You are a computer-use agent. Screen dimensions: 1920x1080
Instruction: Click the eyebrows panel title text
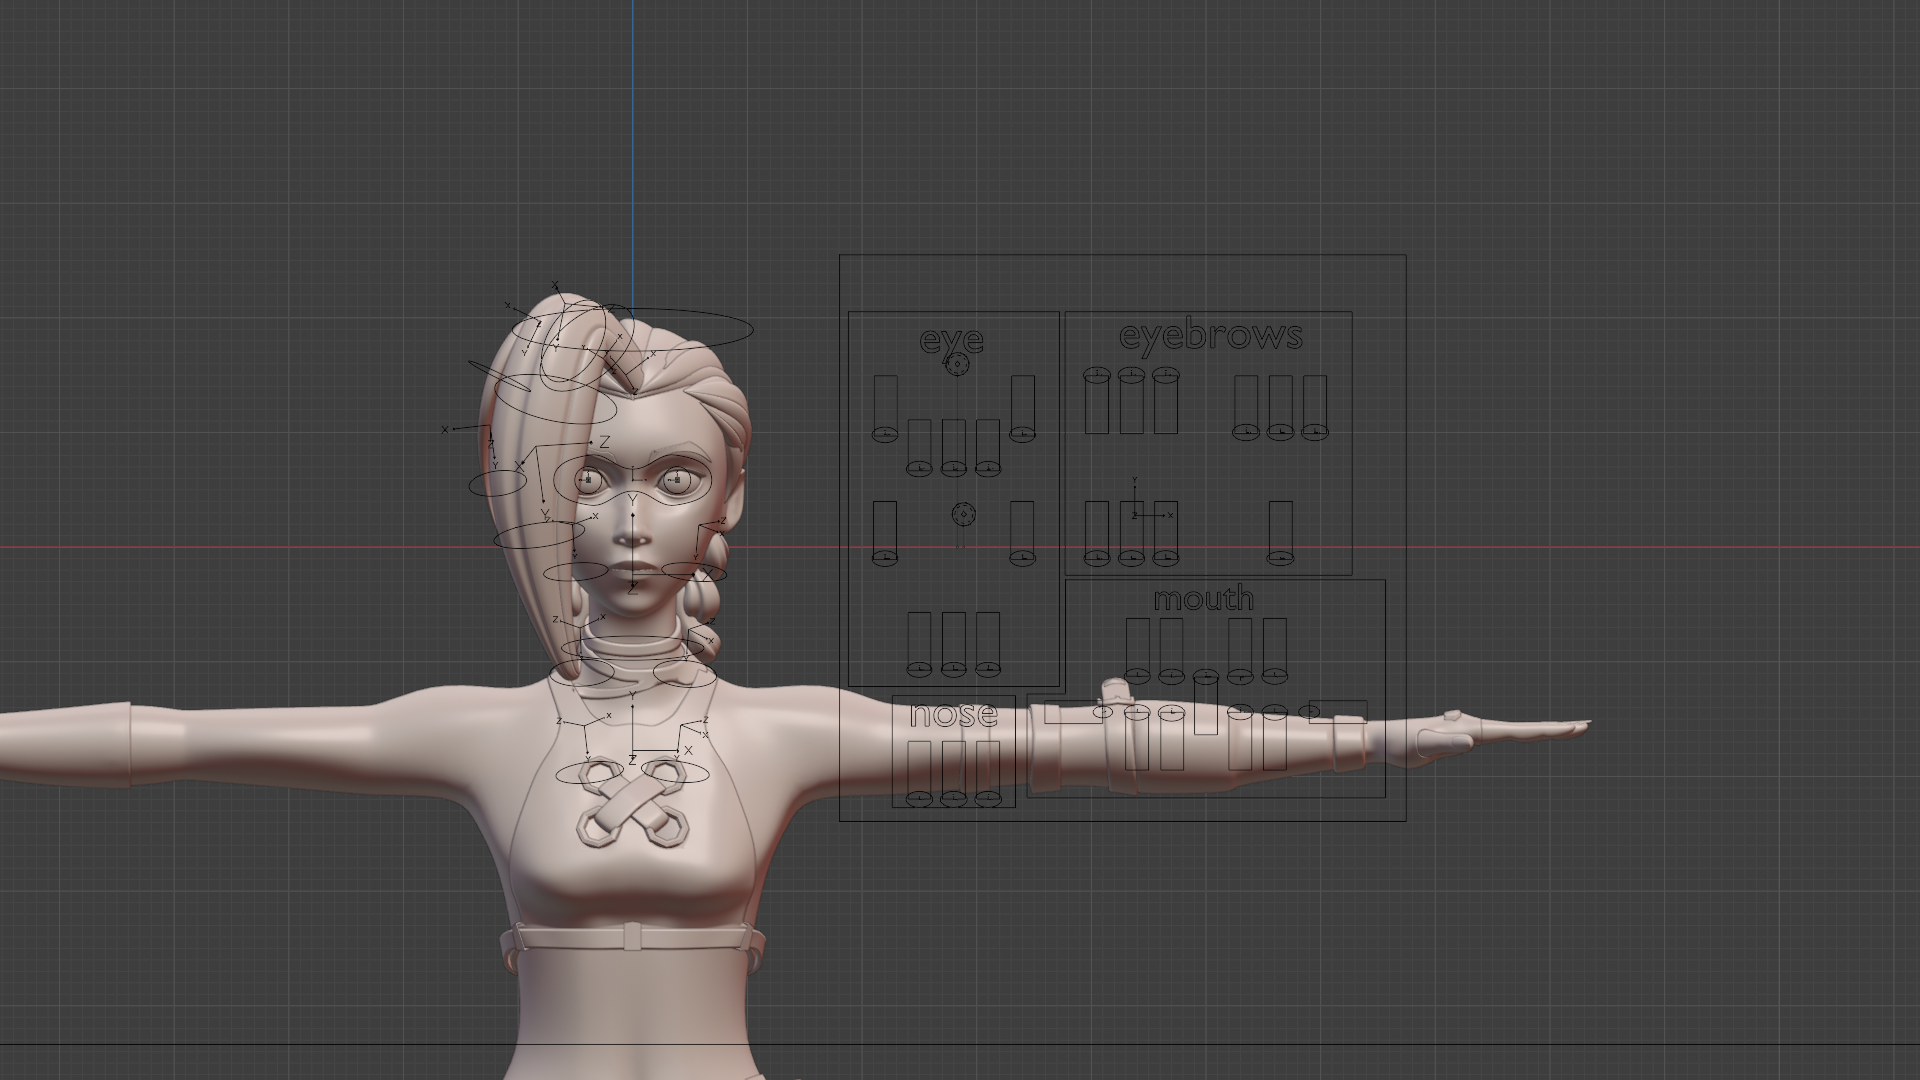1210,335
